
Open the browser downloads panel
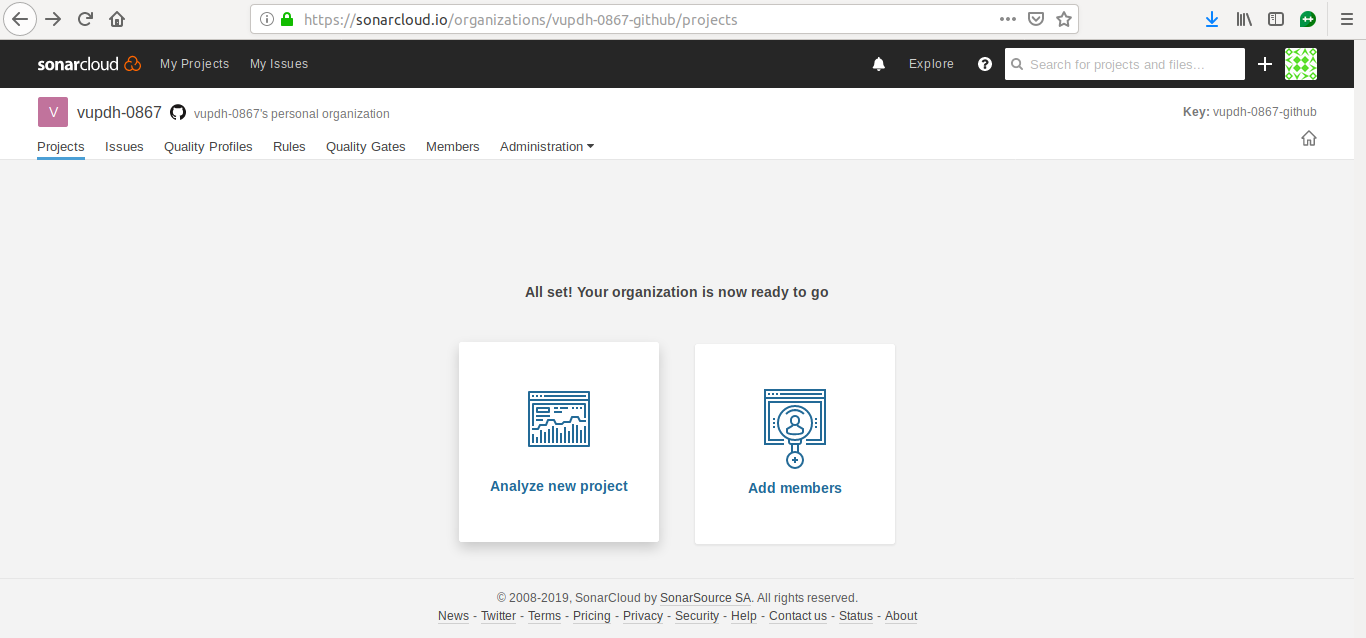click(1212, 19)
